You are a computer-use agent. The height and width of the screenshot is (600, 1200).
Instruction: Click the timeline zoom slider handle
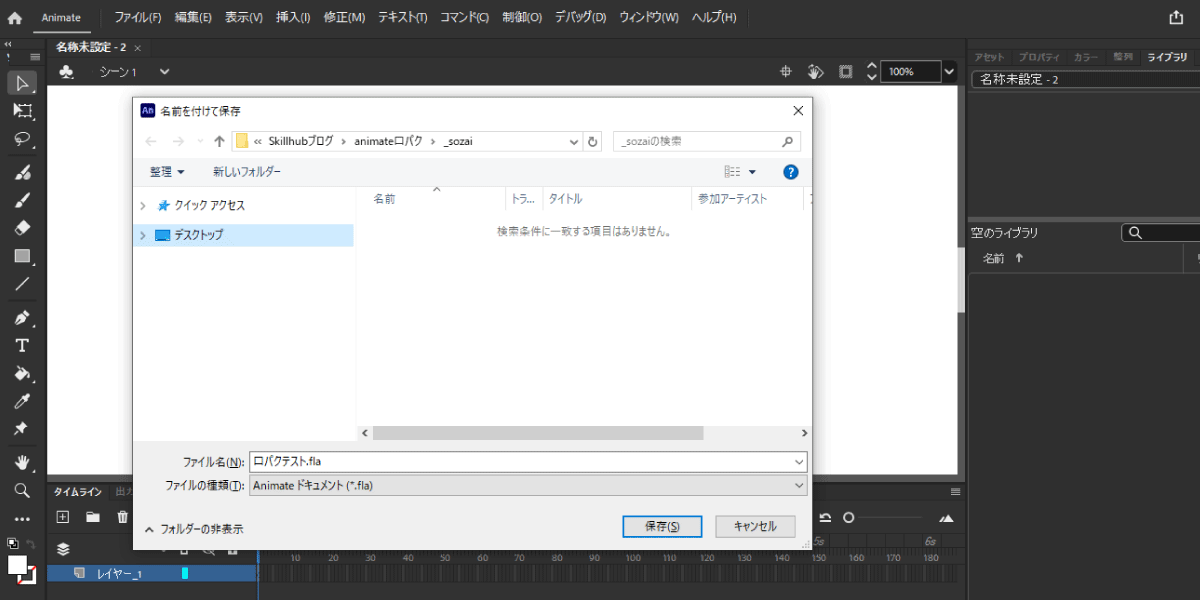click(x=848, y=517)
